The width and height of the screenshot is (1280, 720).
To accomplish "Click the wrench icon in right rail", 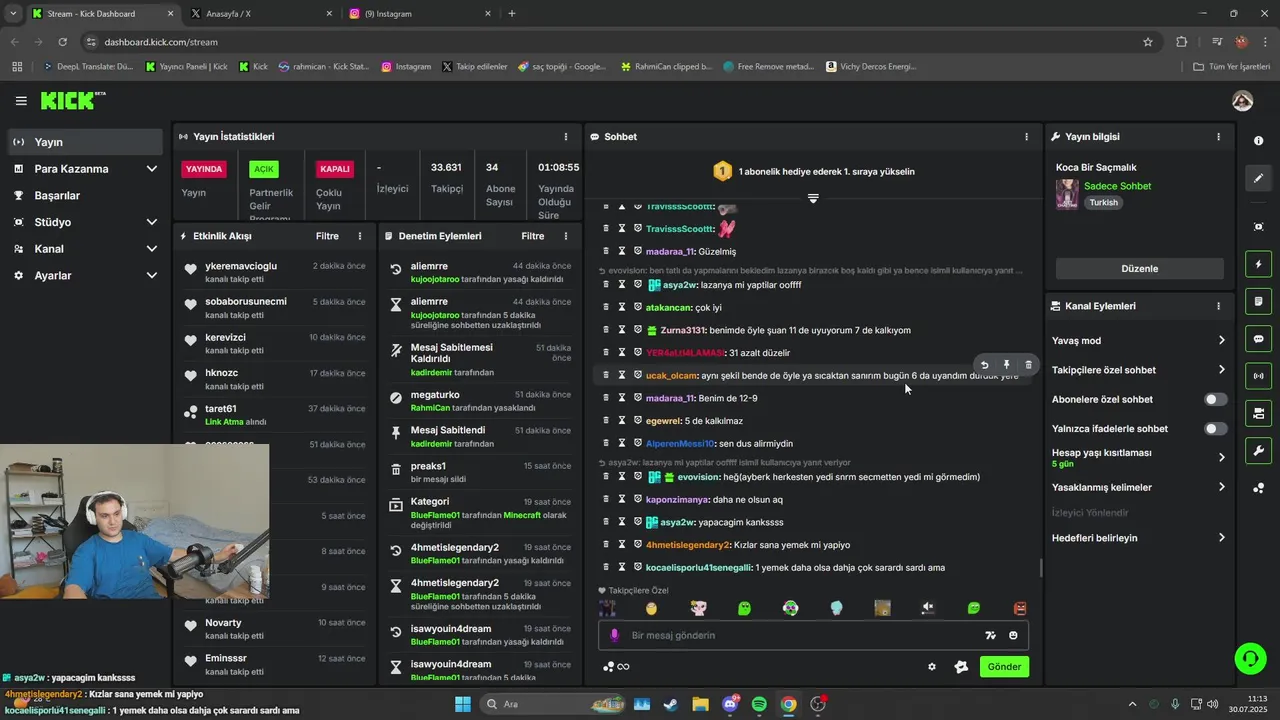I will pyautogui.click(x=1258, y=450).
